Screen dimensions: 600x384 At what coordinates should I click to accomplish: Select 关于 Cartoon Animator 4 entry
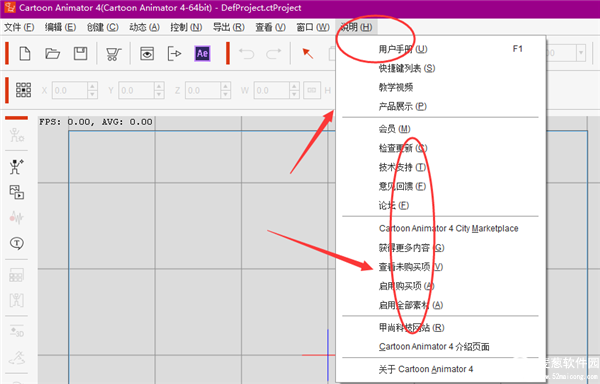click(440, 369)
